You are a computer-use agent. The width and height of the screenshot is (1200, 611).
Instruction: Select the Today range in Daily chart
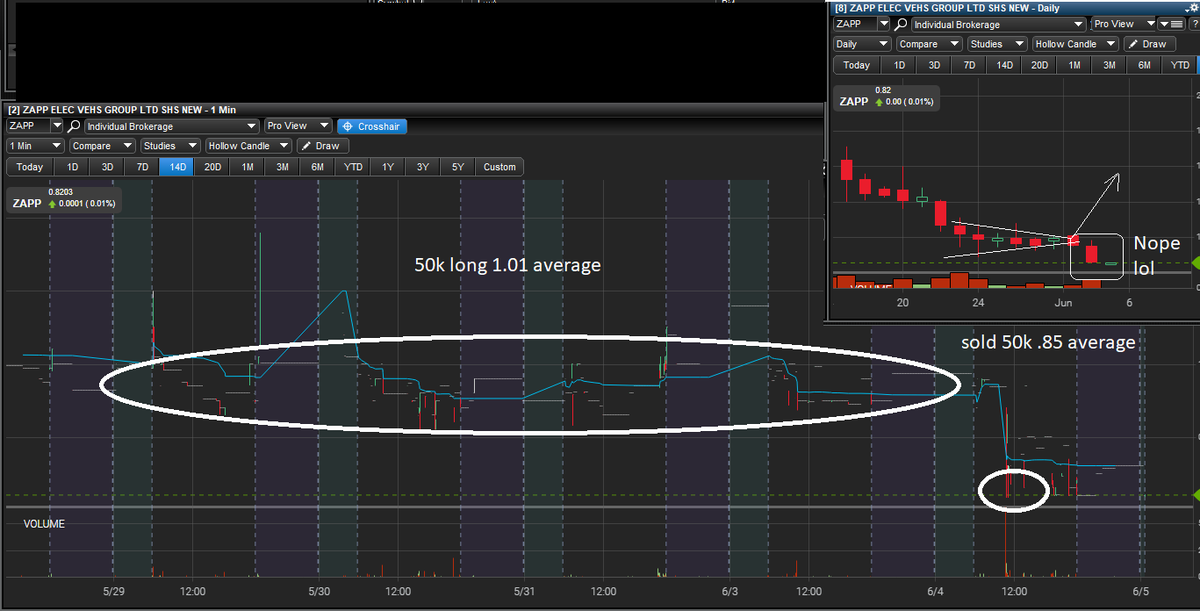click(856, 65)
